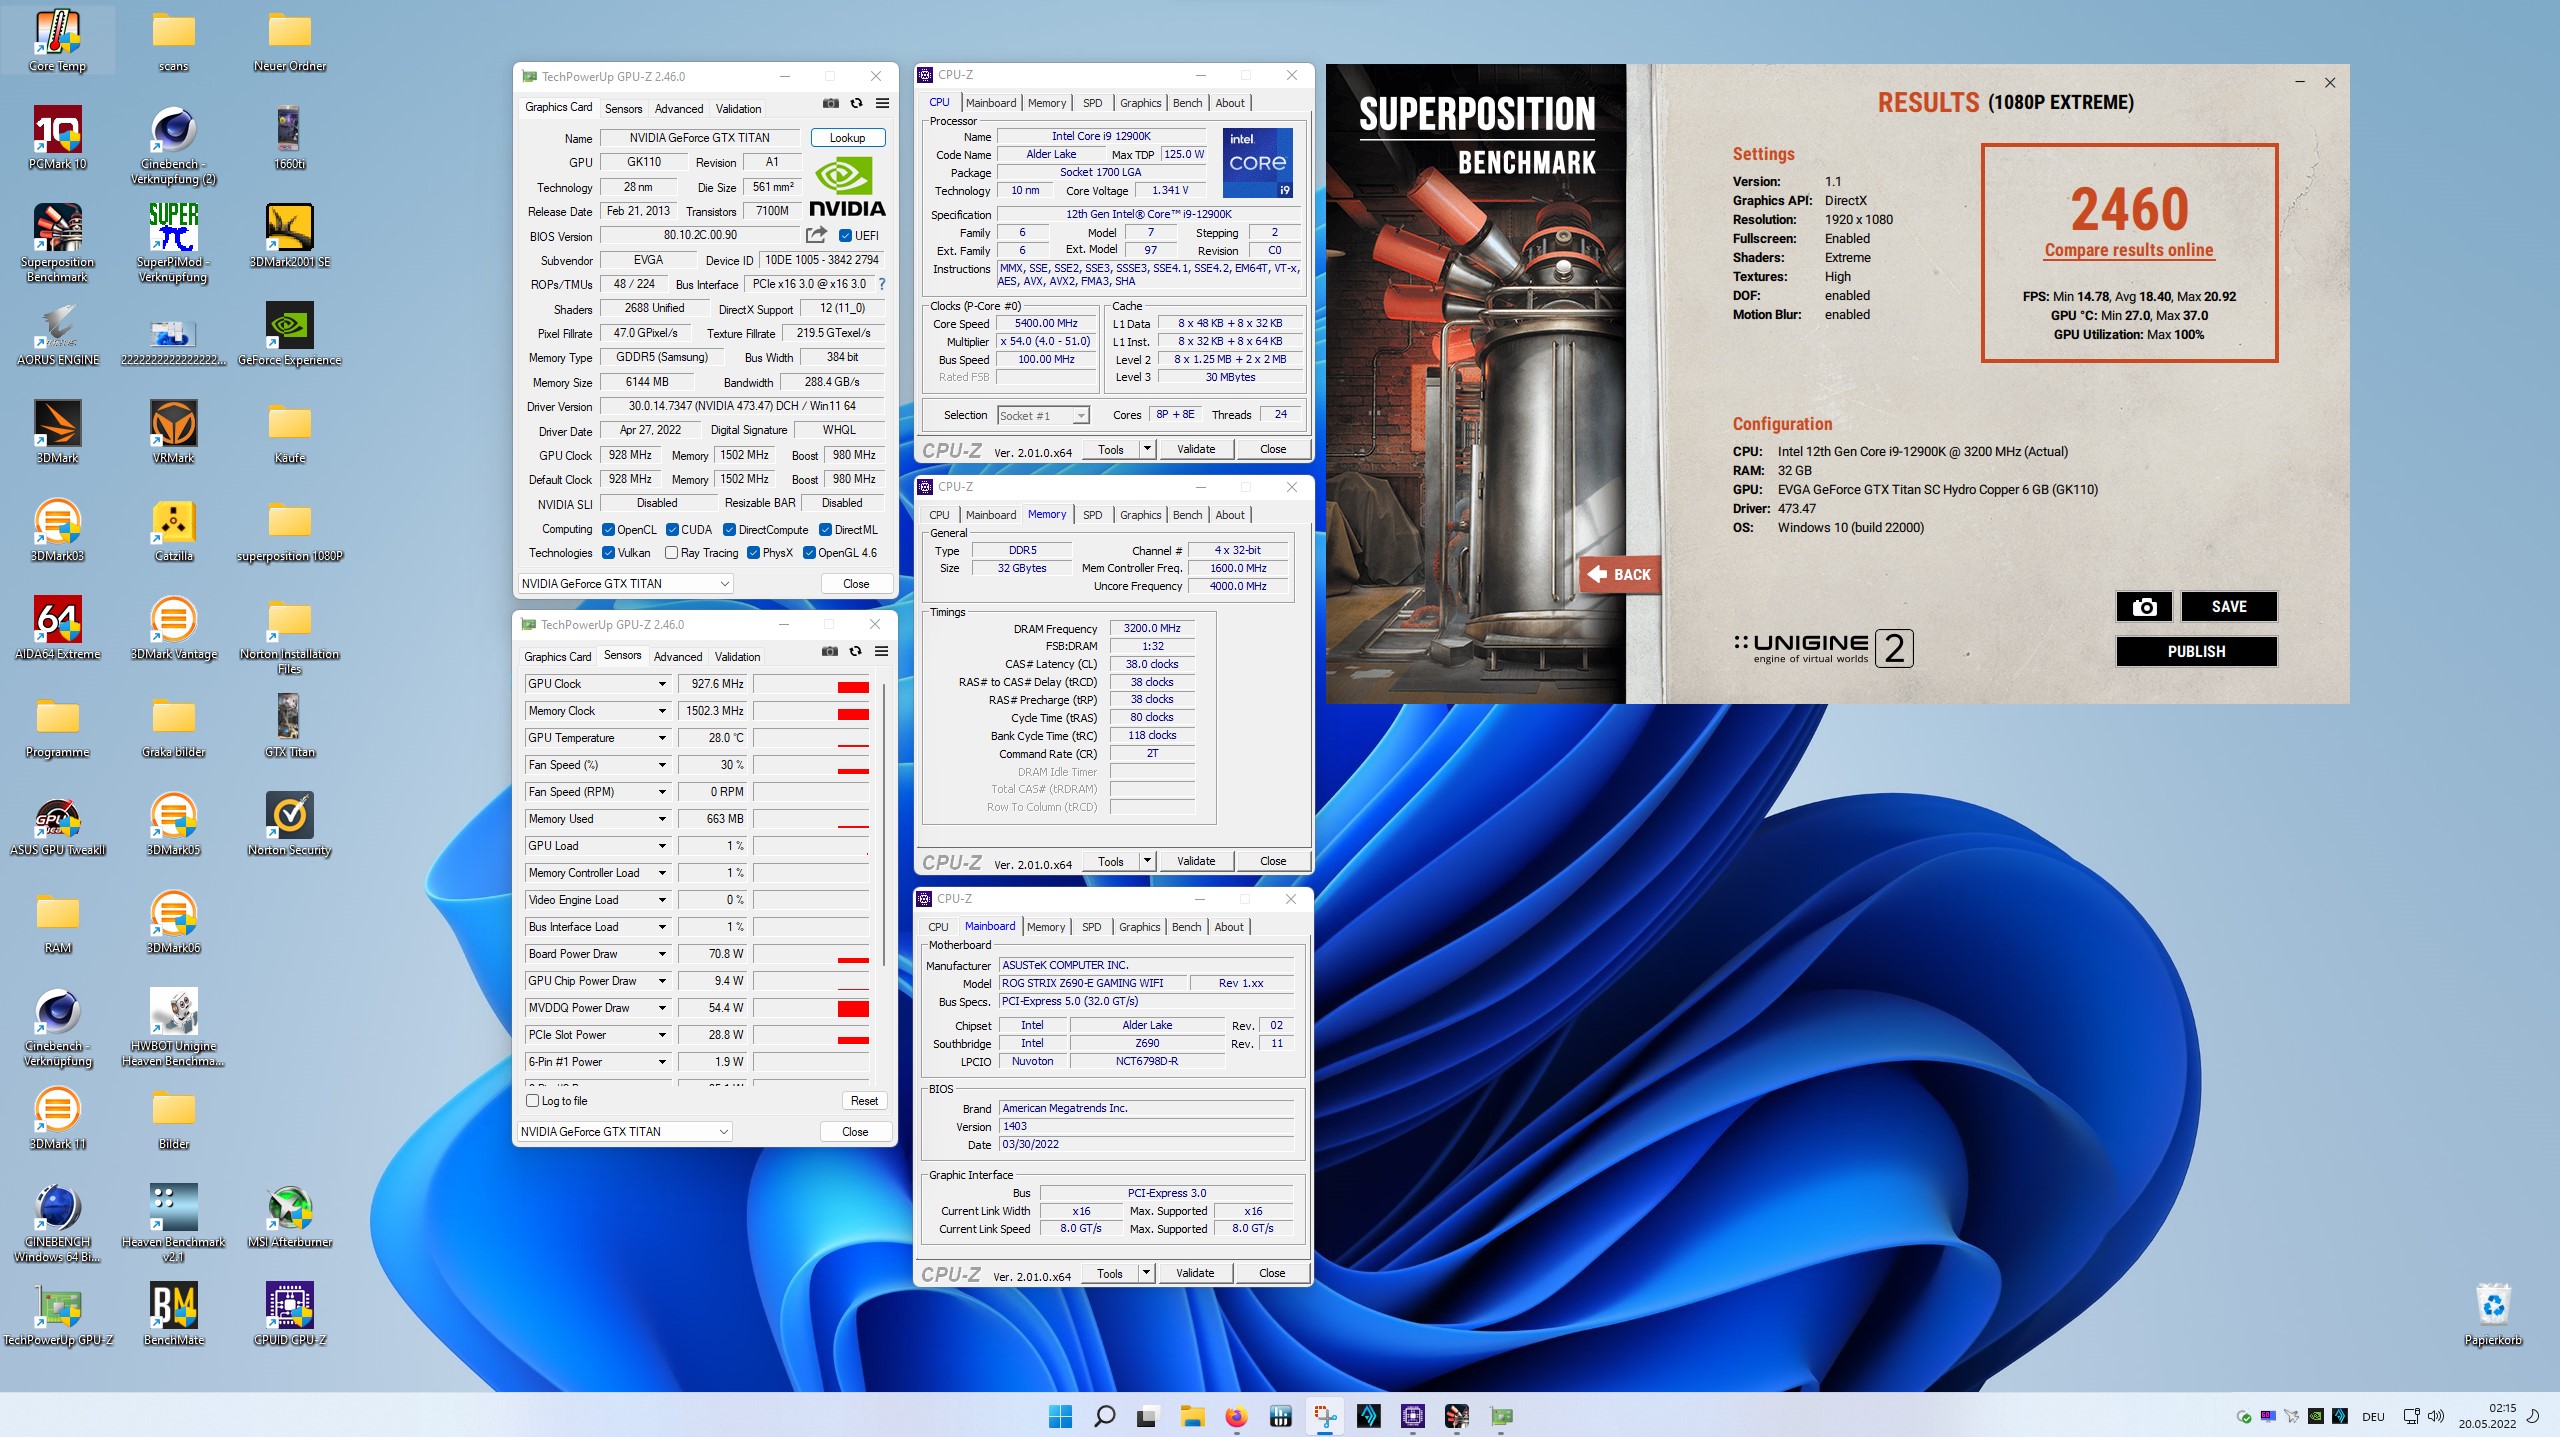Click the refresh icon in top GPU-Z window
This screenshot has width=2560, height=1437.
(x=856, y=103)
